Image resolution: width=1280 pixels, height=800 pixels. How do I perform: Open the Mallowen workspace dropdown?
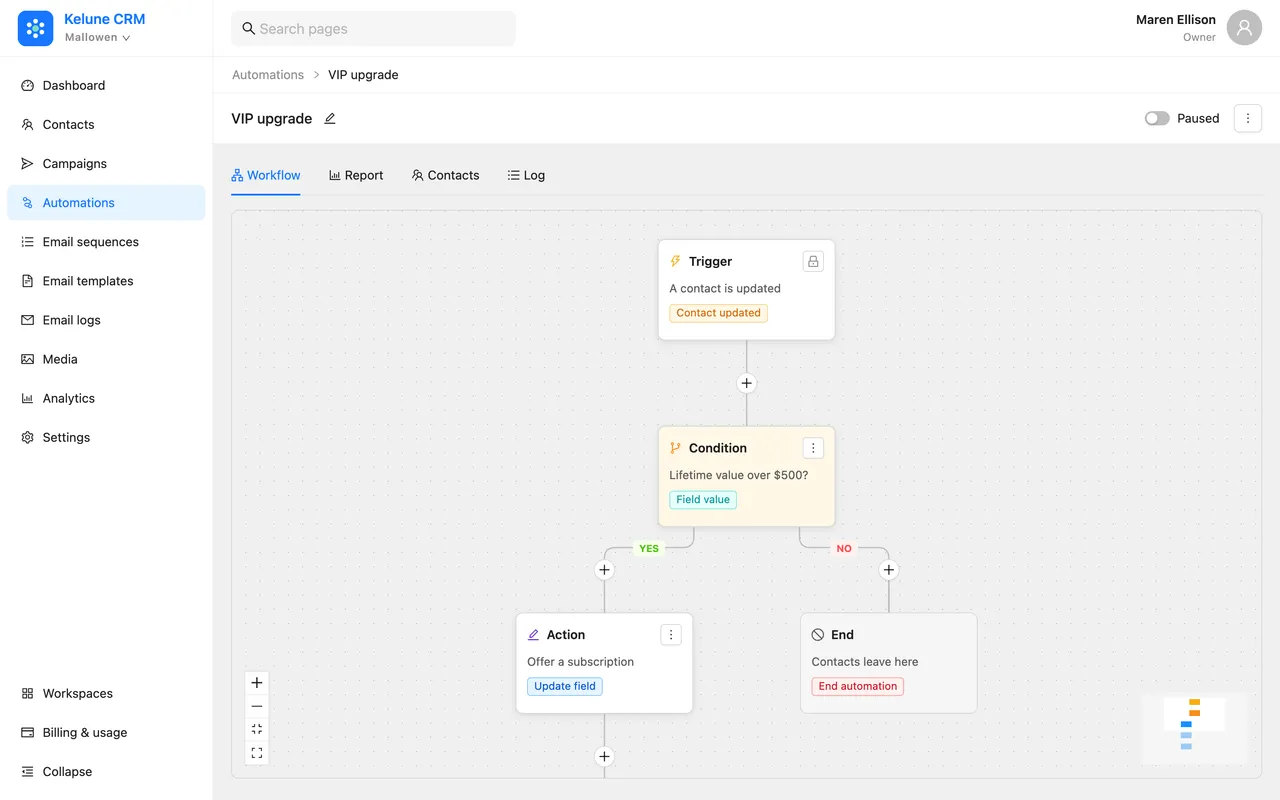[98, 38]
